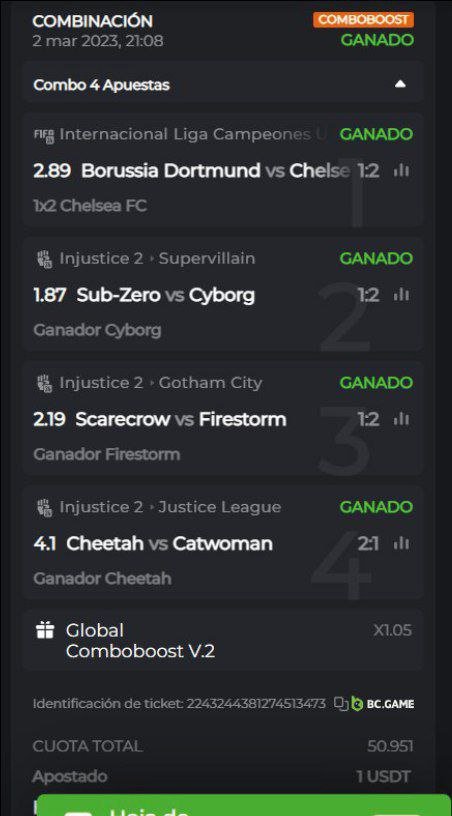Click the Injustice 2 Supervillain esports icon
The image size is (452, 816).
point(45,259)
